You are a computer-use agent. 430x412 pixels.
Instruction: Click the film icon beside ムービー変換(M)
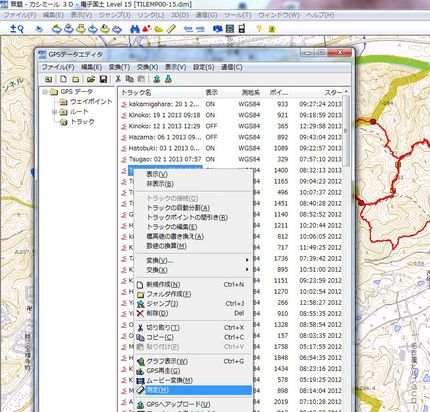140,381
